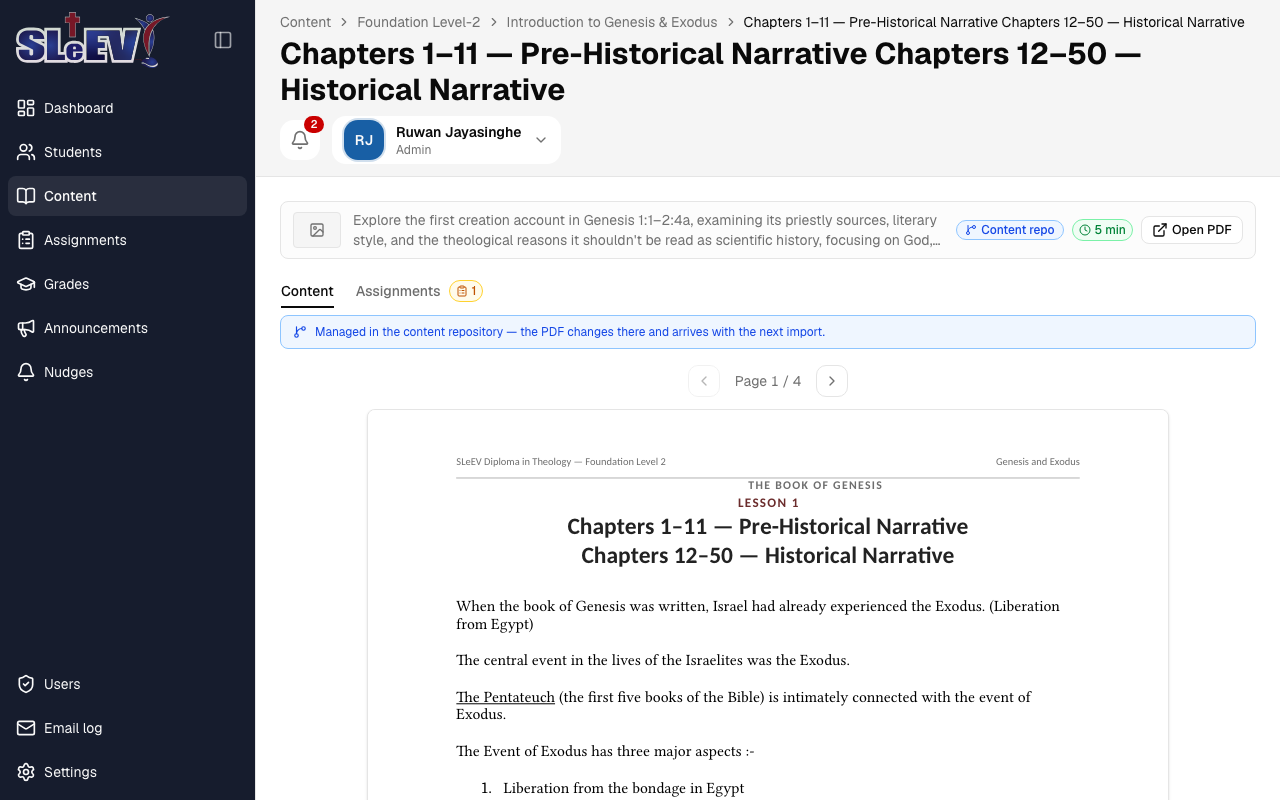Image resolution: width=1280 pixels, height=800 pixels.
Task: Click the SLeEV logo
Action: (x=92, y=40)
